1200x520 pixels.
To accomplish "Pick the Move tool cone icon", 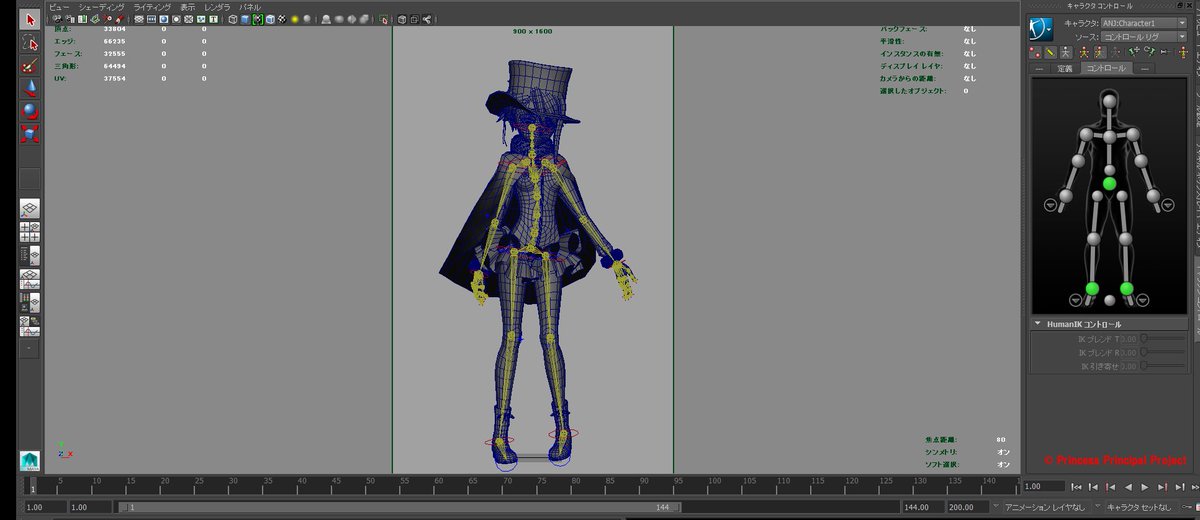I will click(30, 87).
